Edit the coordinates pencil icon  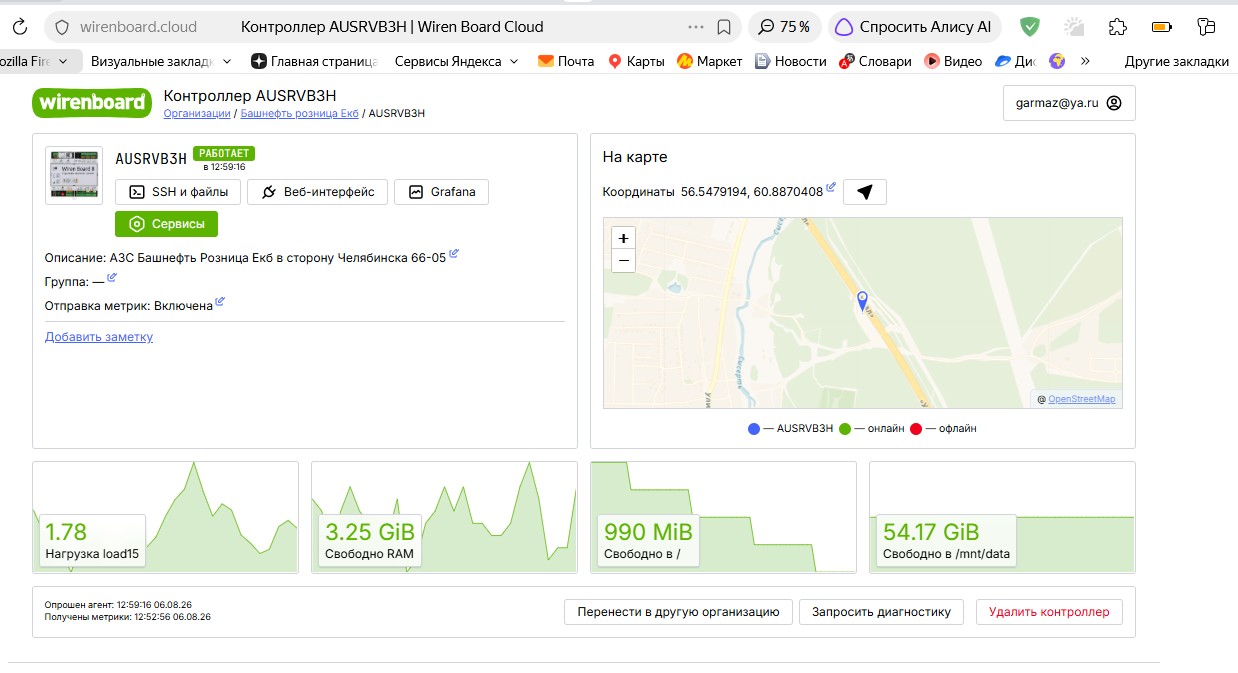point(831,187)
